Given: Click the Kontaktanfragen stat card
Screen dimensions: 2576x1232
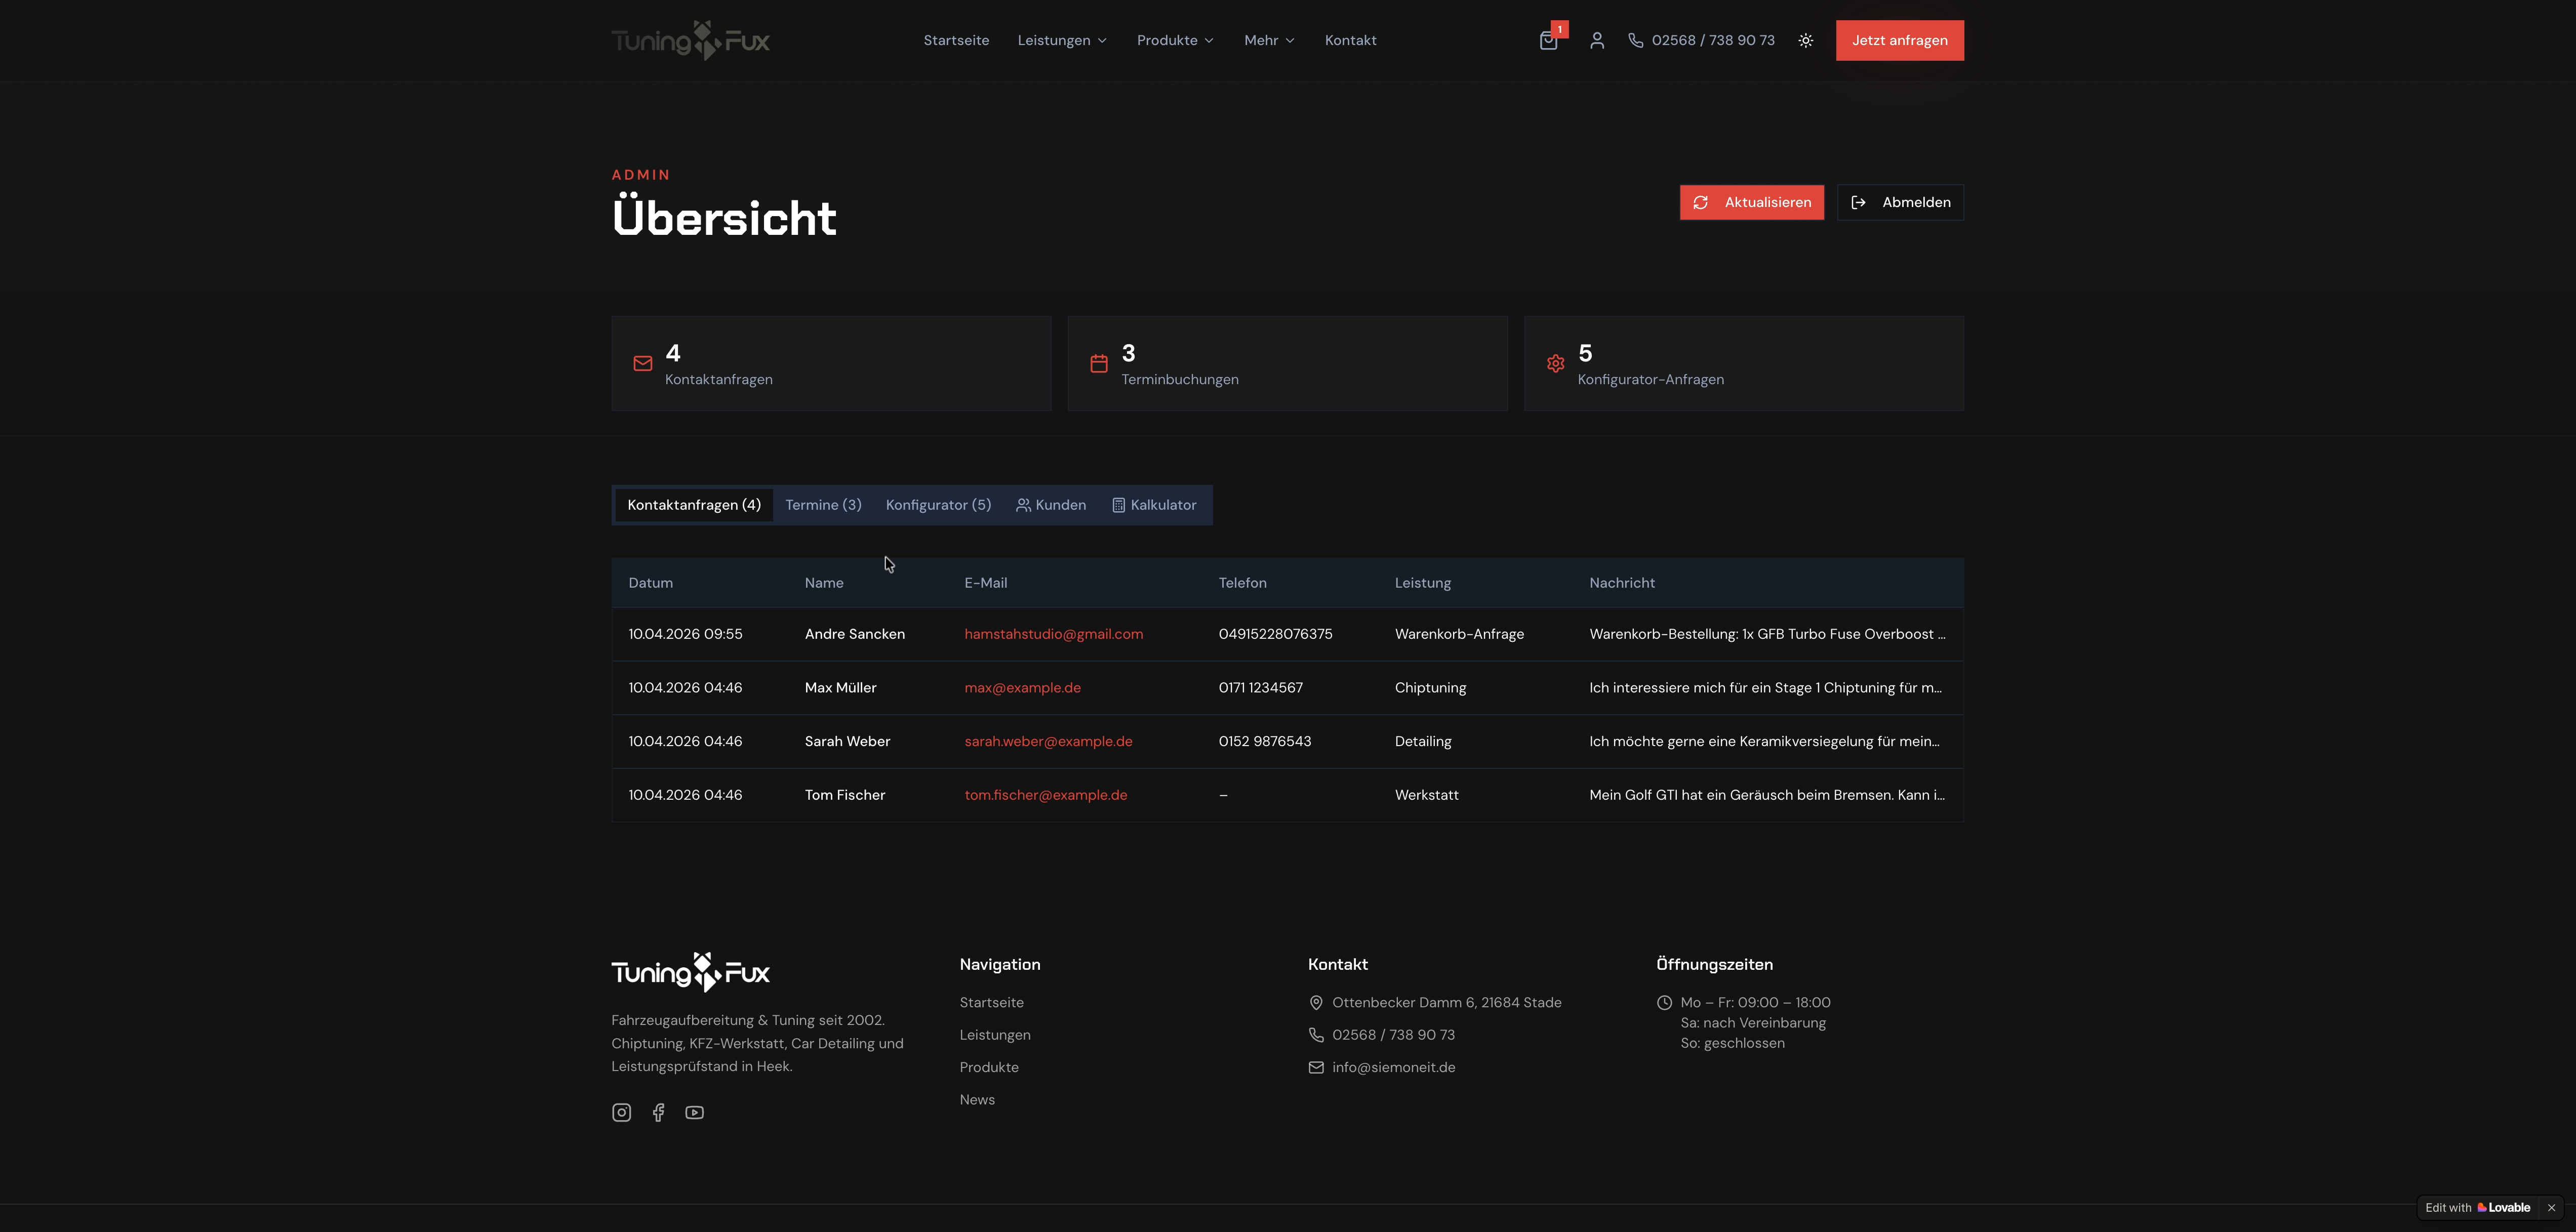Looking at the screenshot, I should pos(831,364).
